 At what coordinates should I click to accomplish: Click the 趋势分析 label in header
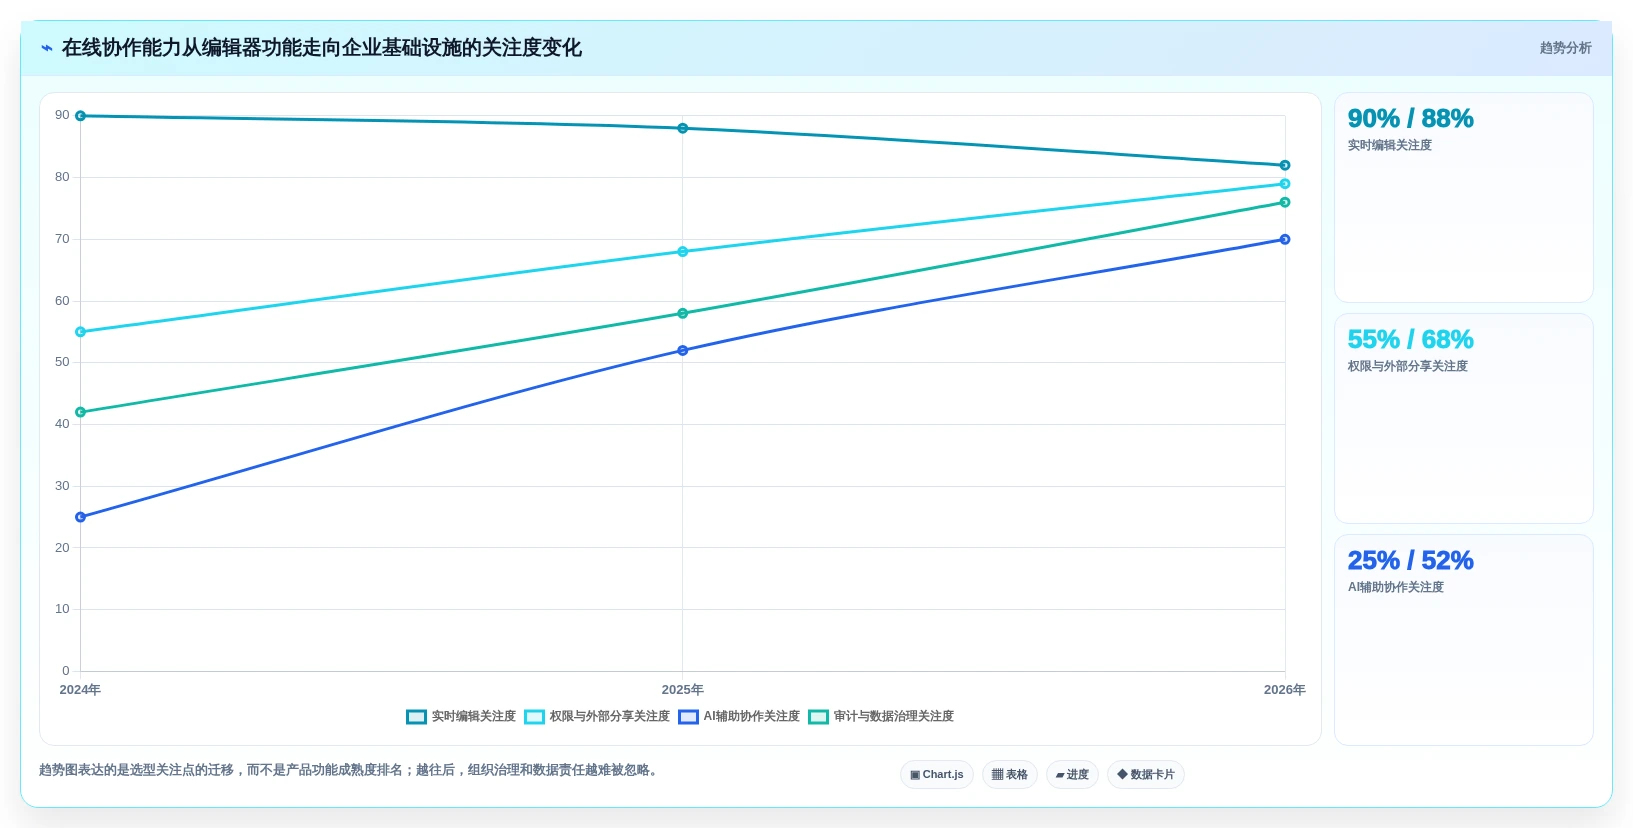coord(1565,48)
